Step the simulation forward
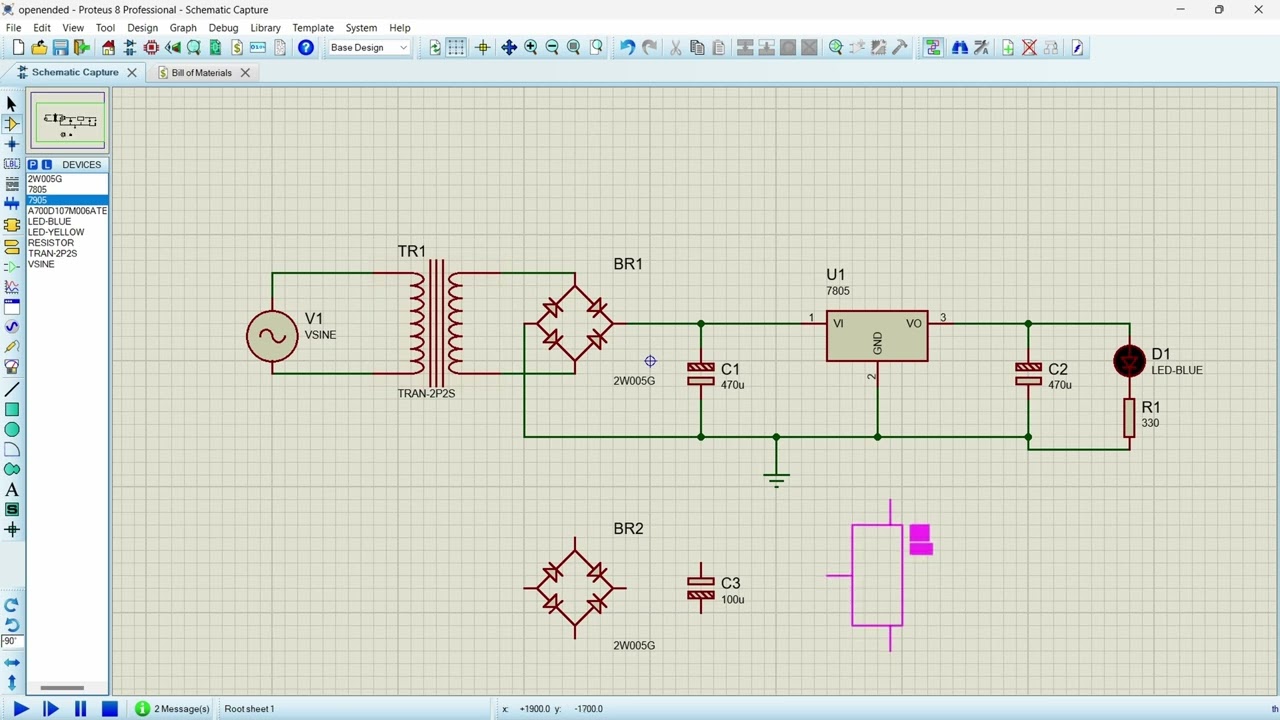 coord(50,709)
